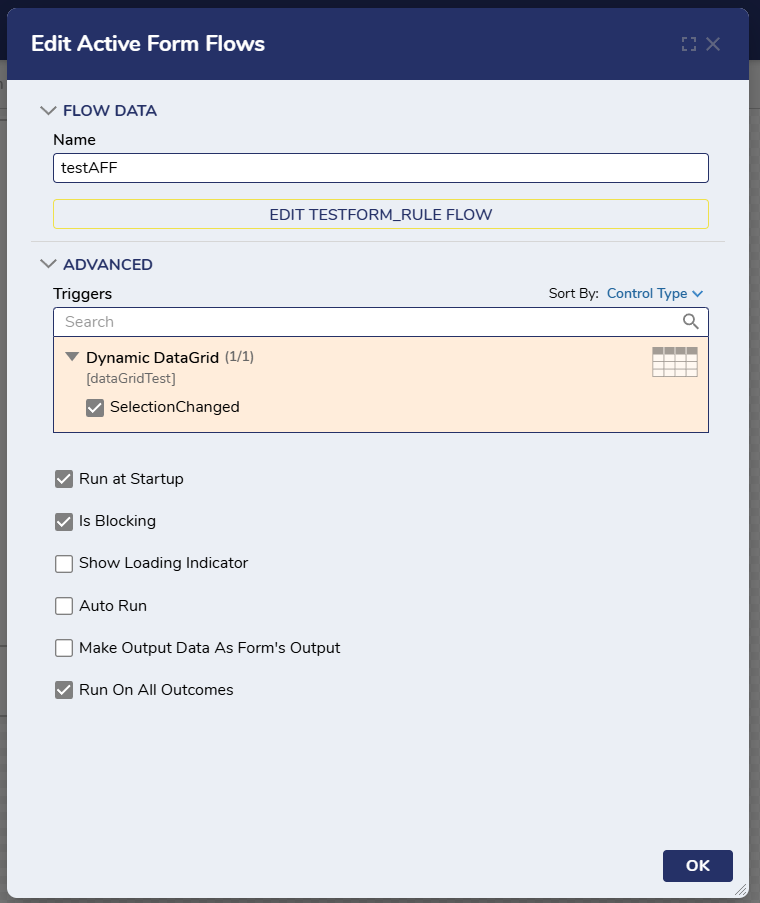Check the Auto Run option
Viewport: 760px width, 903px height.
[x=64, y=606]
